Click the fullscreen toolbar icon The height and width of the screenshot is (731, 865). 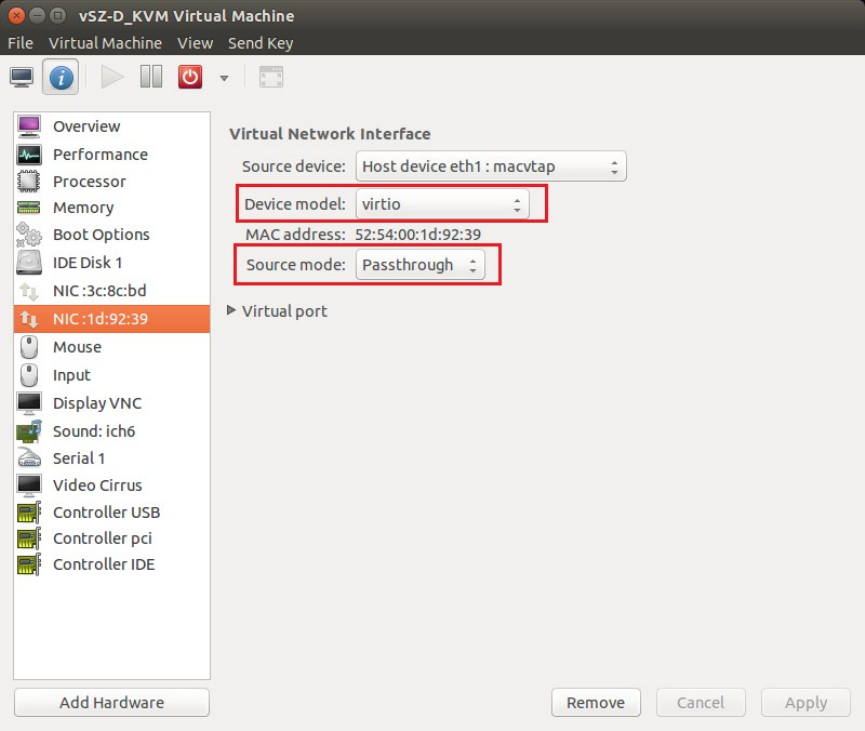(271, 77)
